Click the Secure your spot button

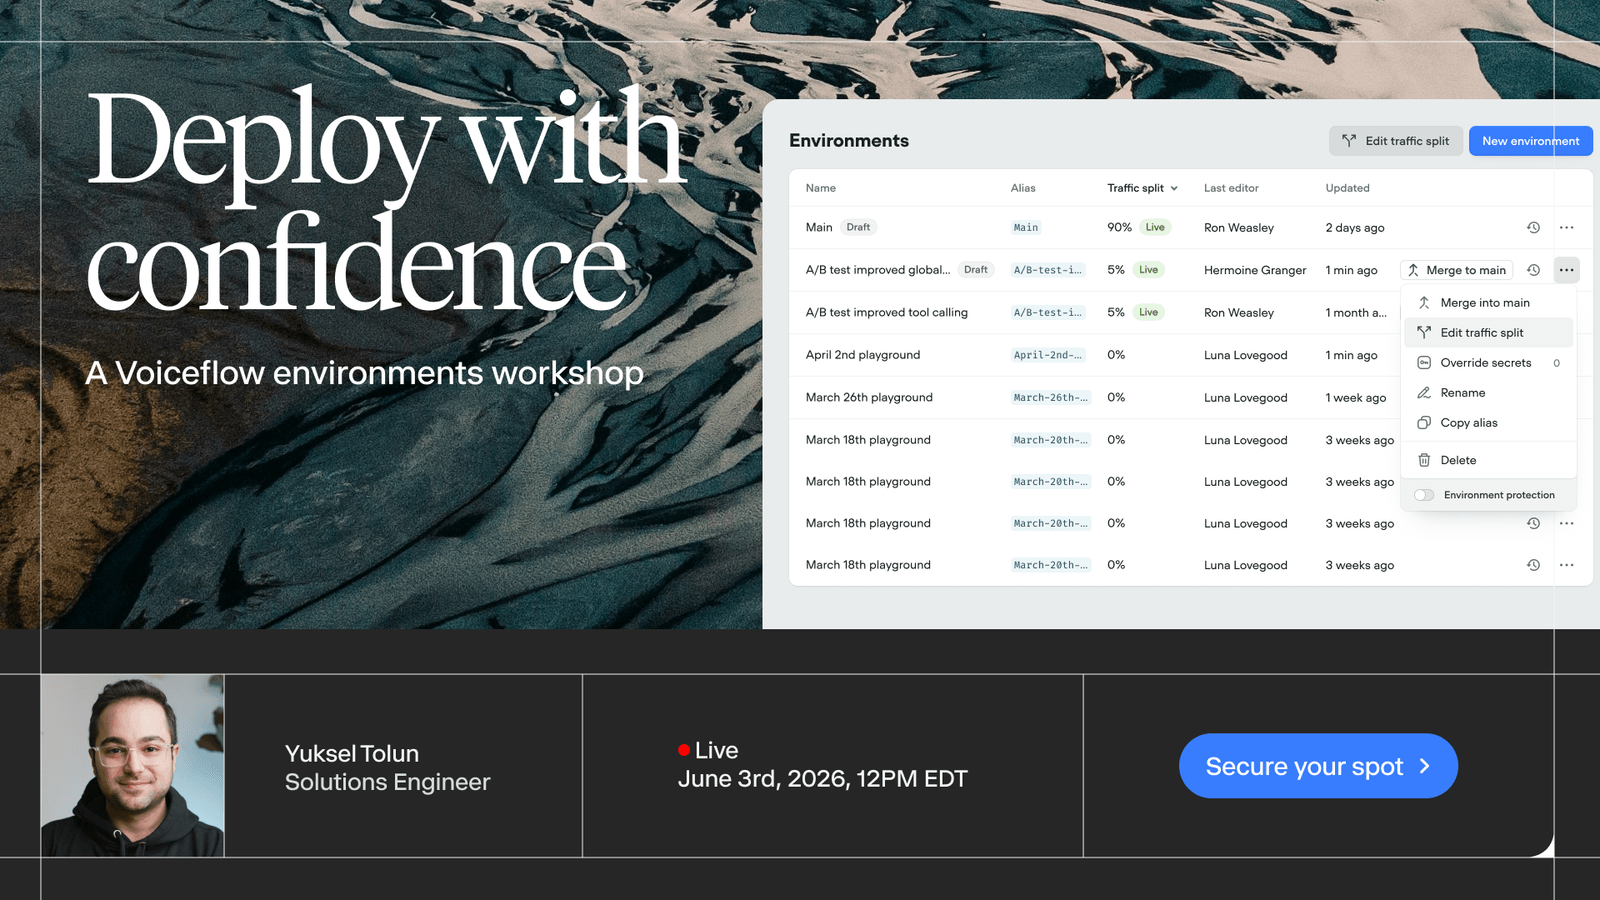(1318, 766)
